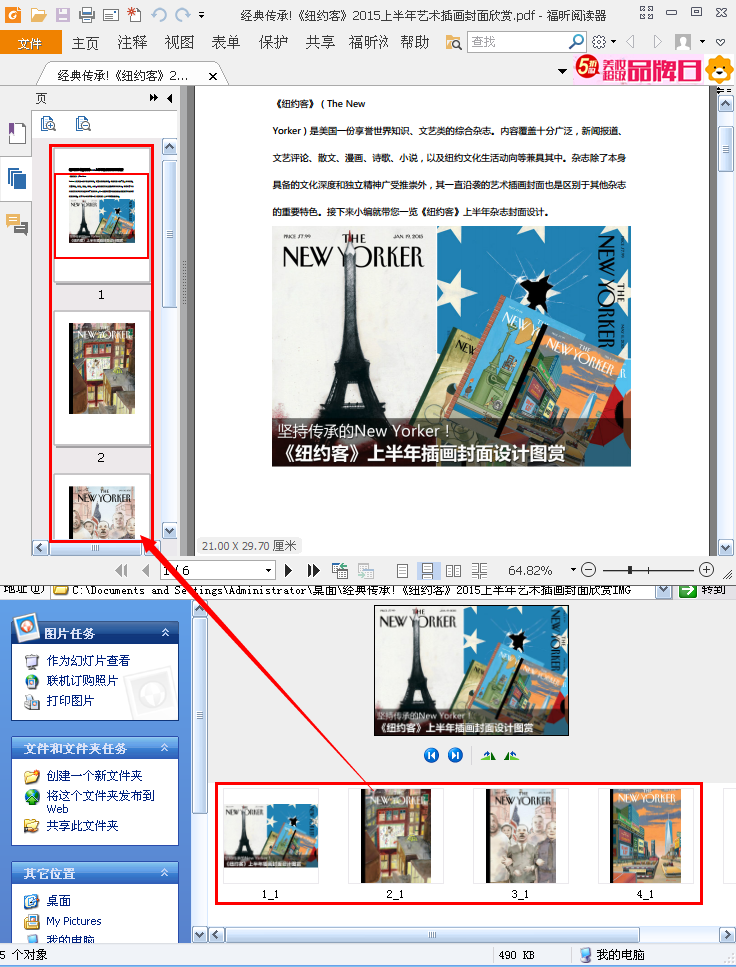Screen dimensions: 736x967
Task: Collapse the 文件和文件夹任务 section
Action: click(x=165, y=747)
